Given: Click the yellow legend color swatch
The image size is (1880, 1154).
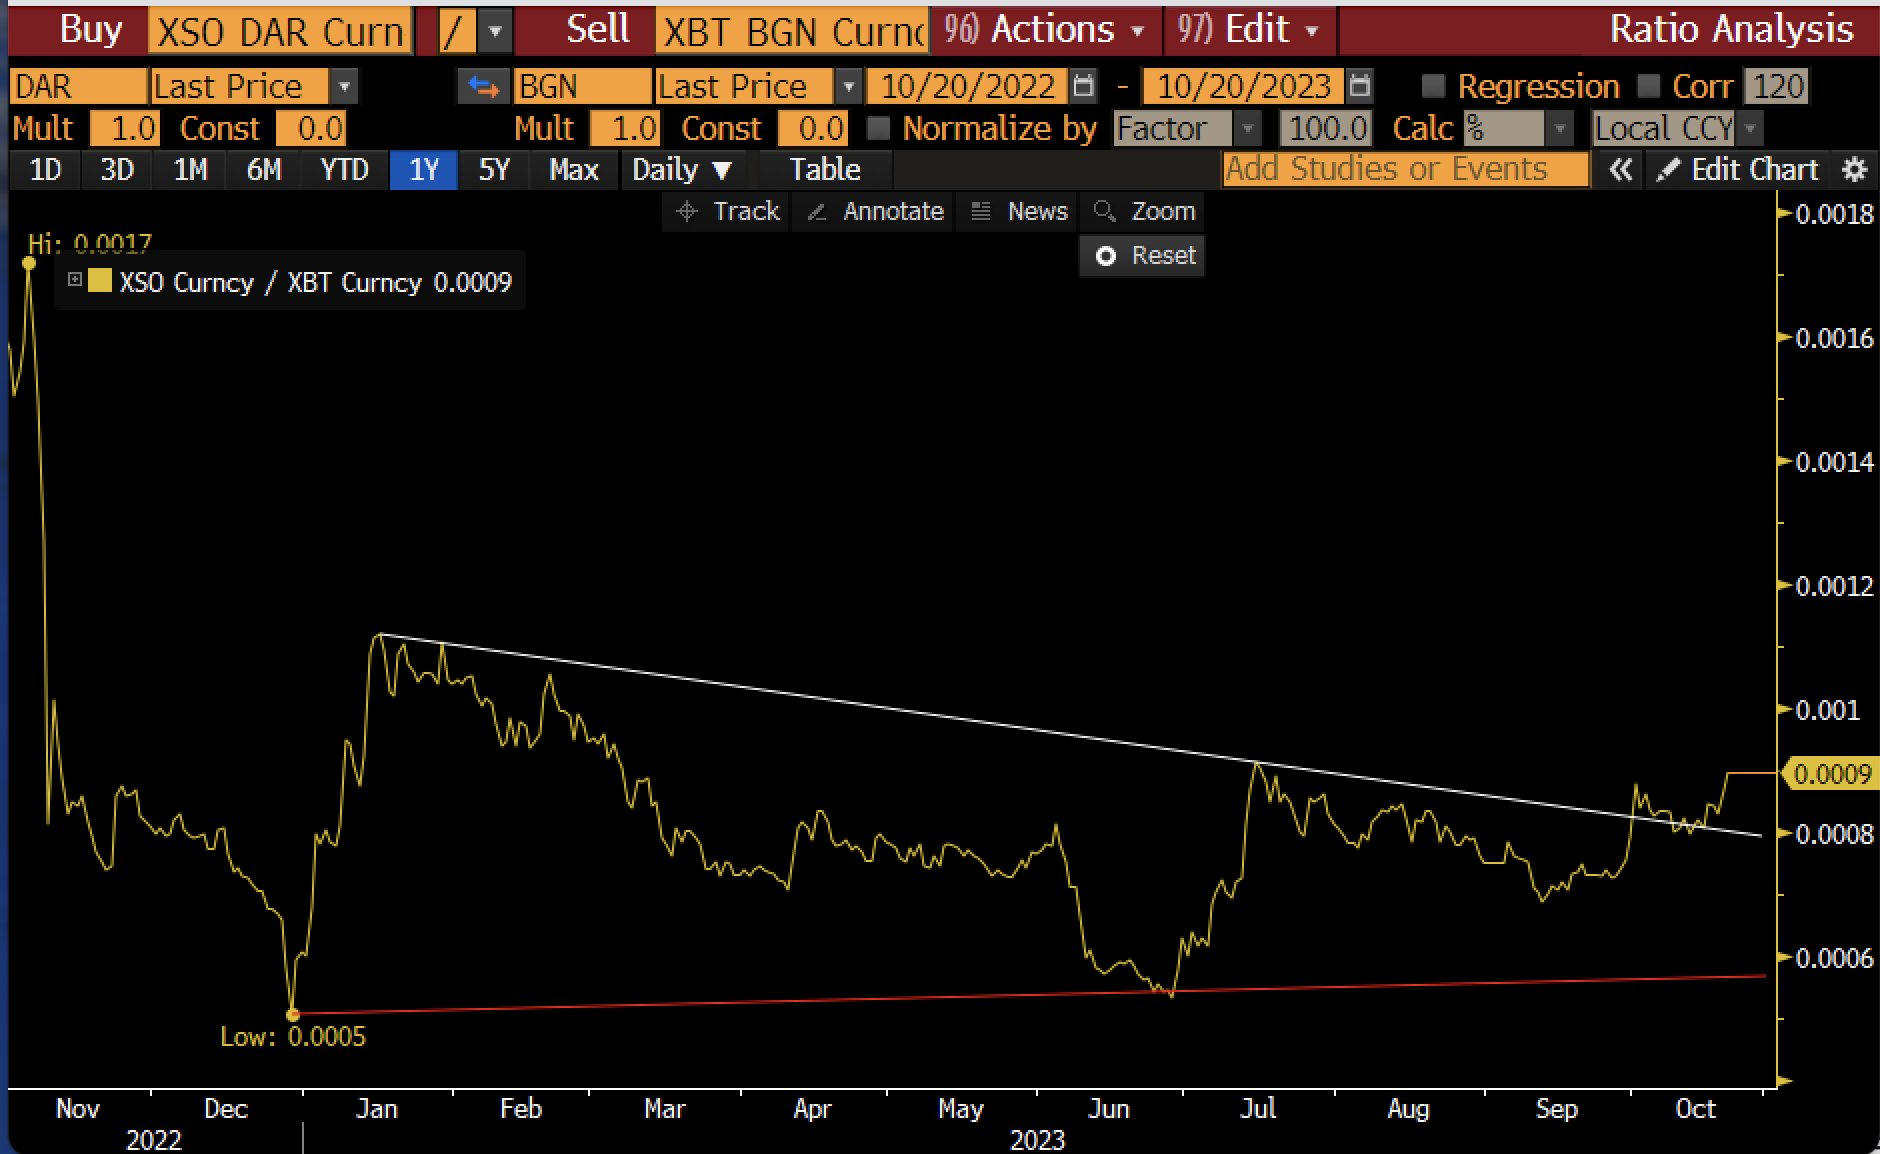Looking at the screenshot, I should 100,281.
